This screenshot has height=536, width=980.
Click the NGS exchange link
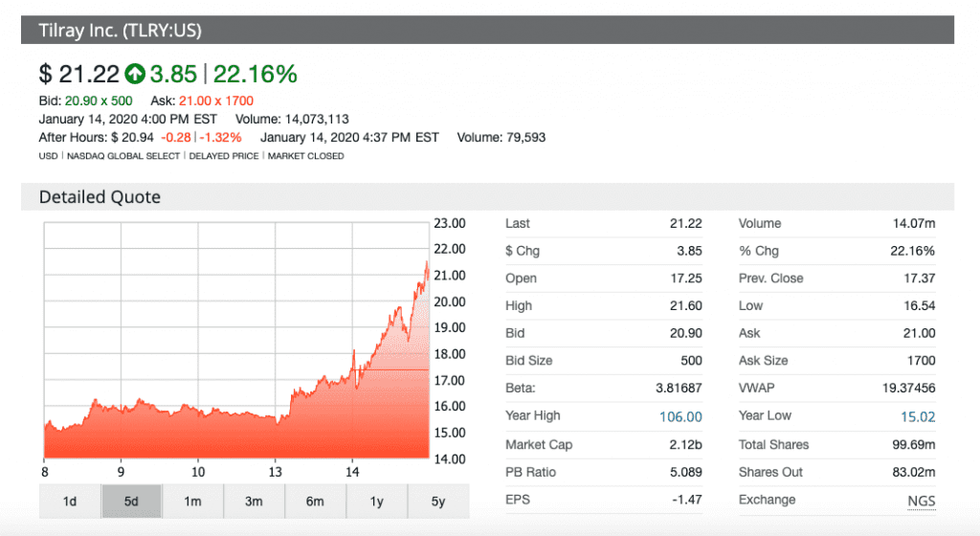pyautogui.click(x=920, y=500)
